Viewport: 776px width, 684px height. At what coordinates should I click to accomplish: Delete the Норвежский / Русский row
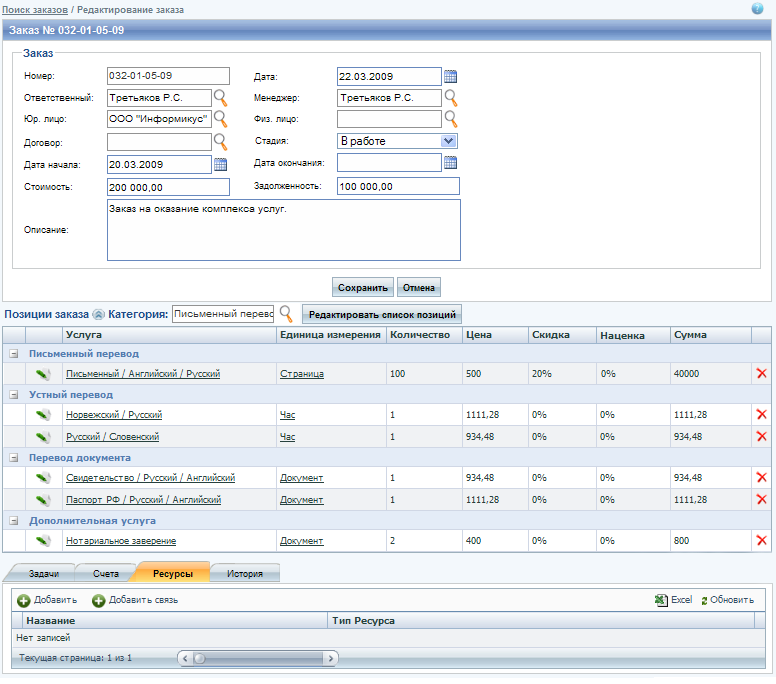(761, 414)
